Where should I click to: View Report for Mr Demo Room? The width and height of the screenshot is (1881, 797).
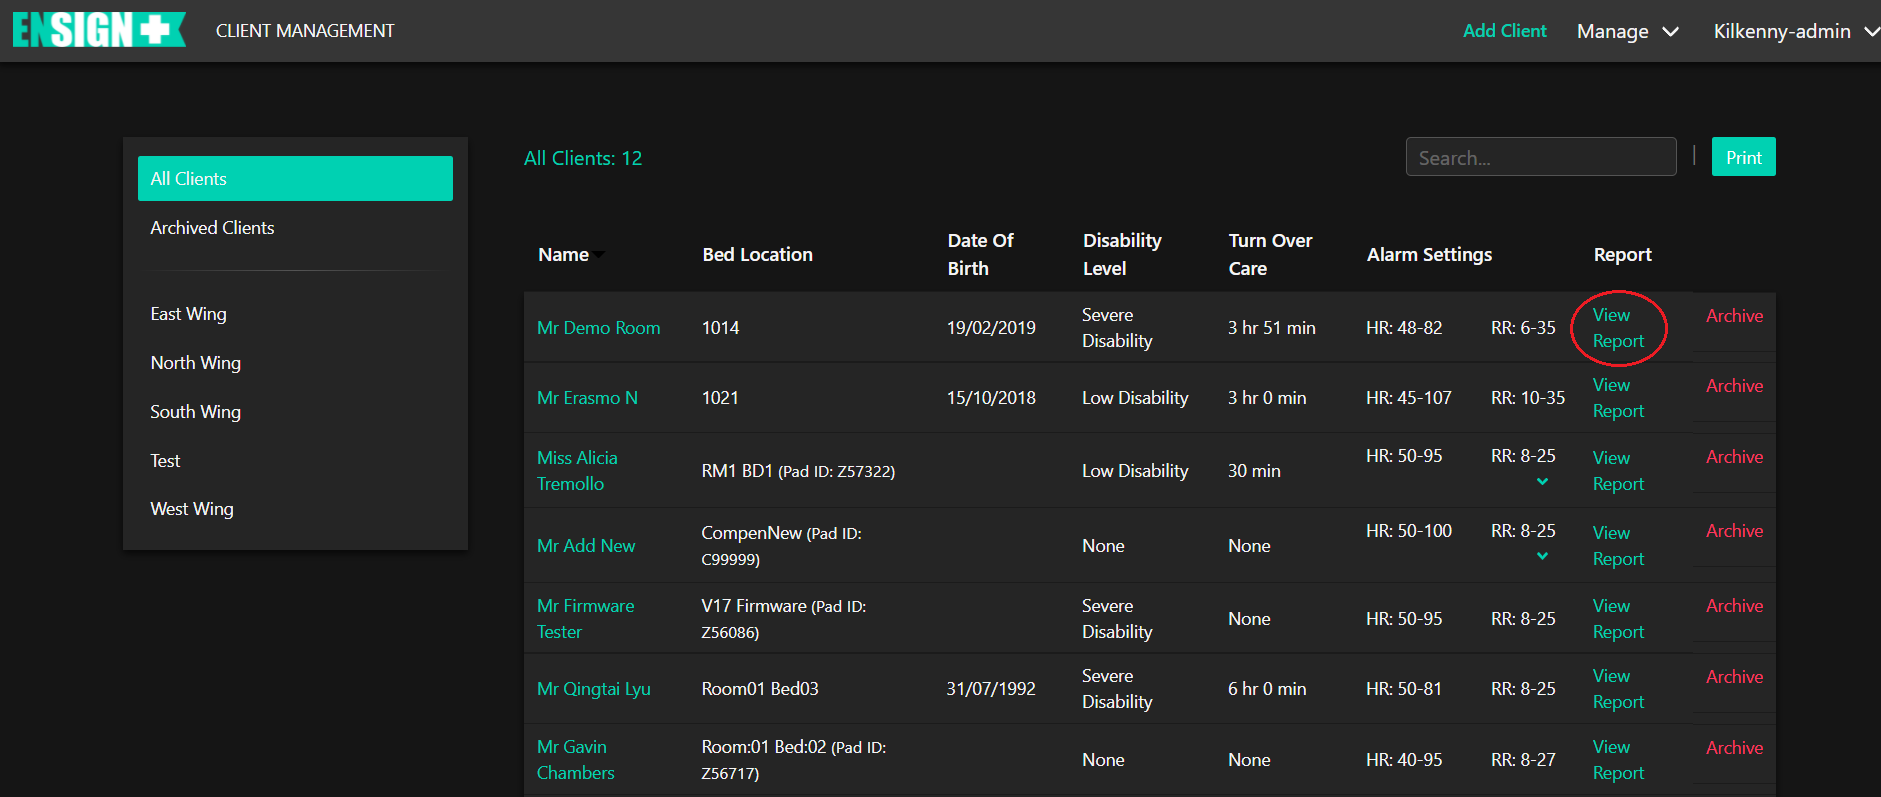[x=1617, y=328]
